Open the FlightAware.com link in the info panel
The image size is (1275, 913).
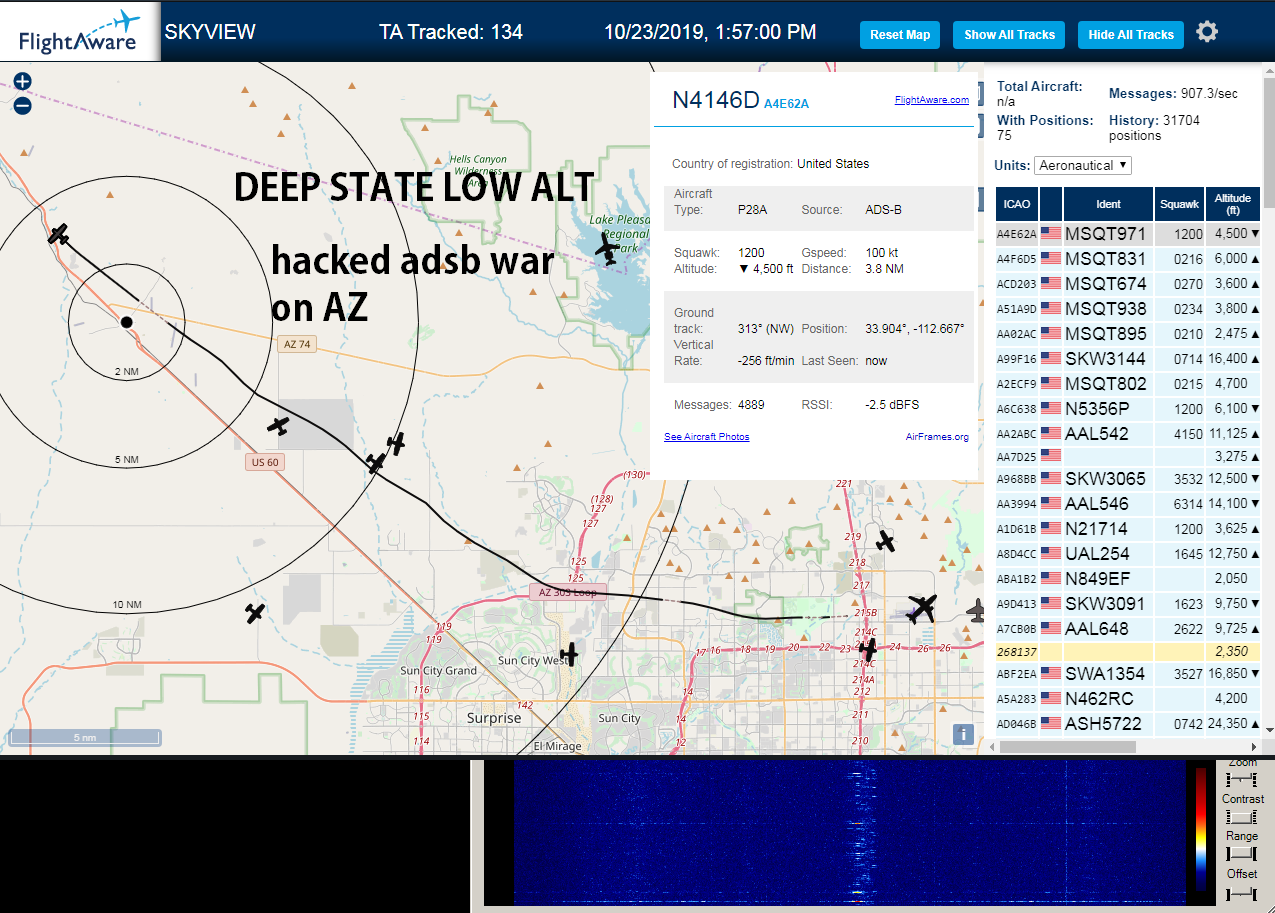pos(931,100)
